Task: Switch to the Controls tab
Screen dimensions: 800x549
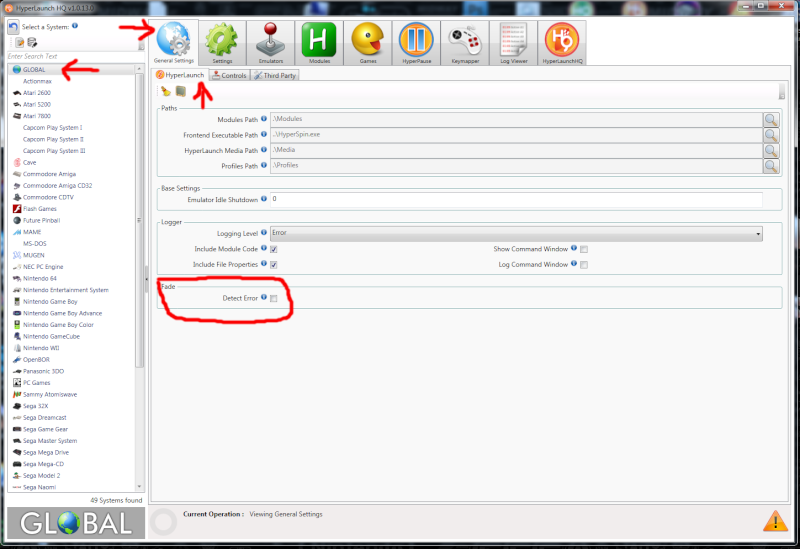Action: click(x=230, y=76)
